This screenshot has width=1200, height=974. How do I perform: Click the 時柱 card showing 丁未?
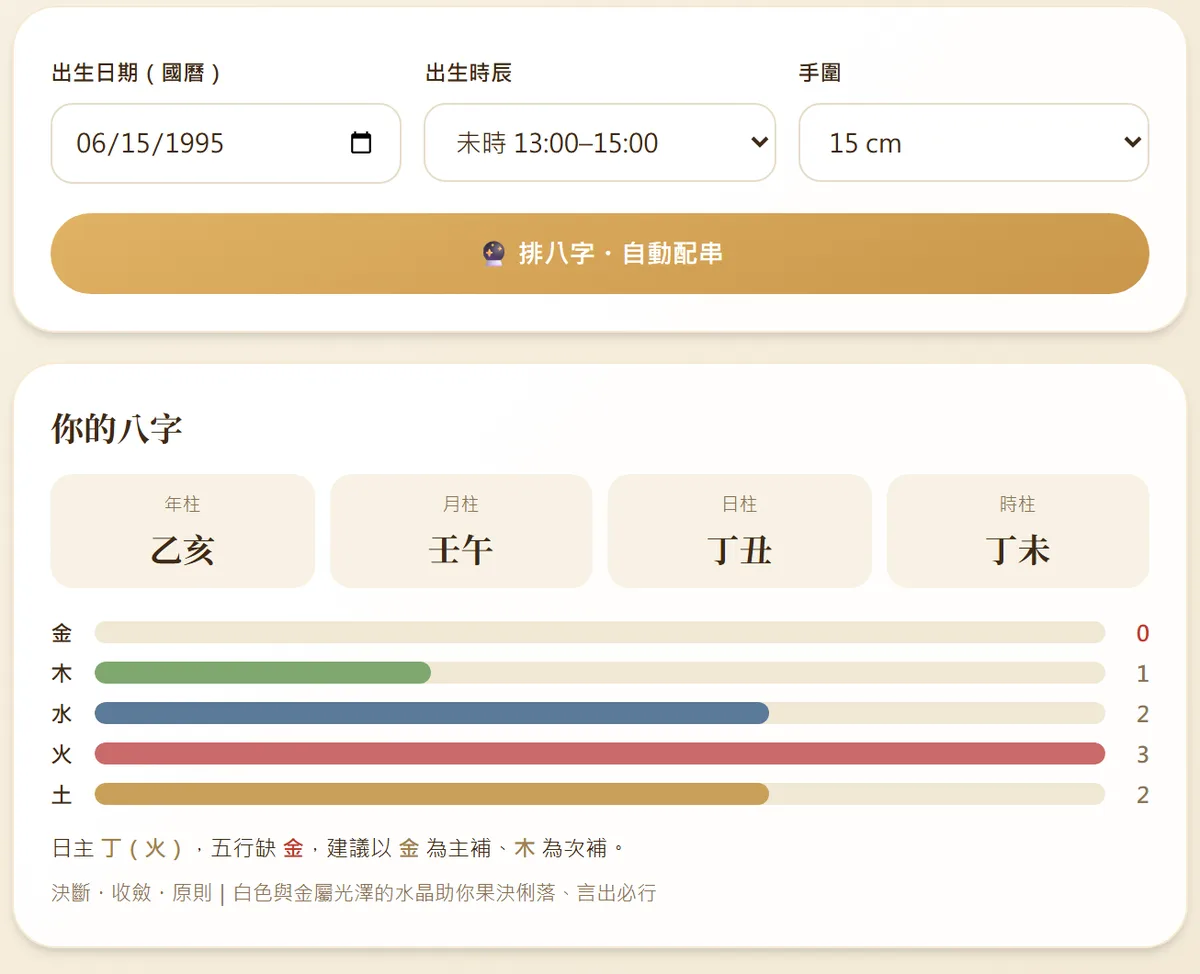(x=1018, y=531)
